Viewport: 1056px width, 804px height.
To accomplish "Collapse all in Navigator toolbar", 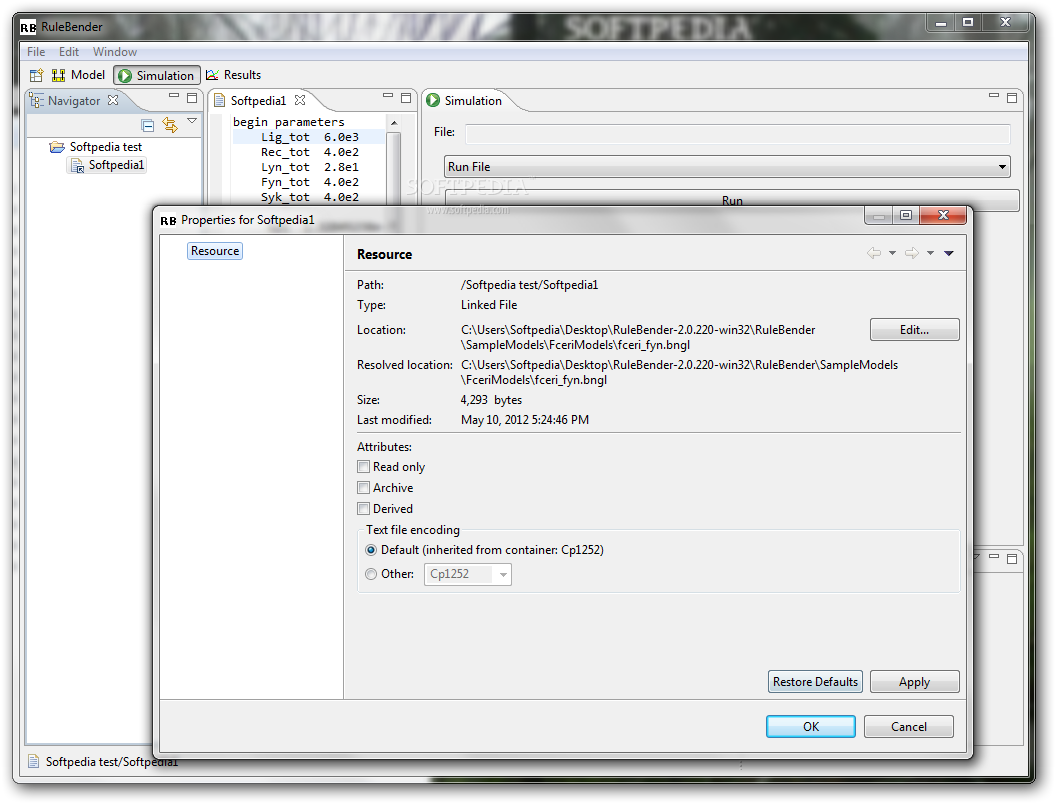I will coord(148,125).
